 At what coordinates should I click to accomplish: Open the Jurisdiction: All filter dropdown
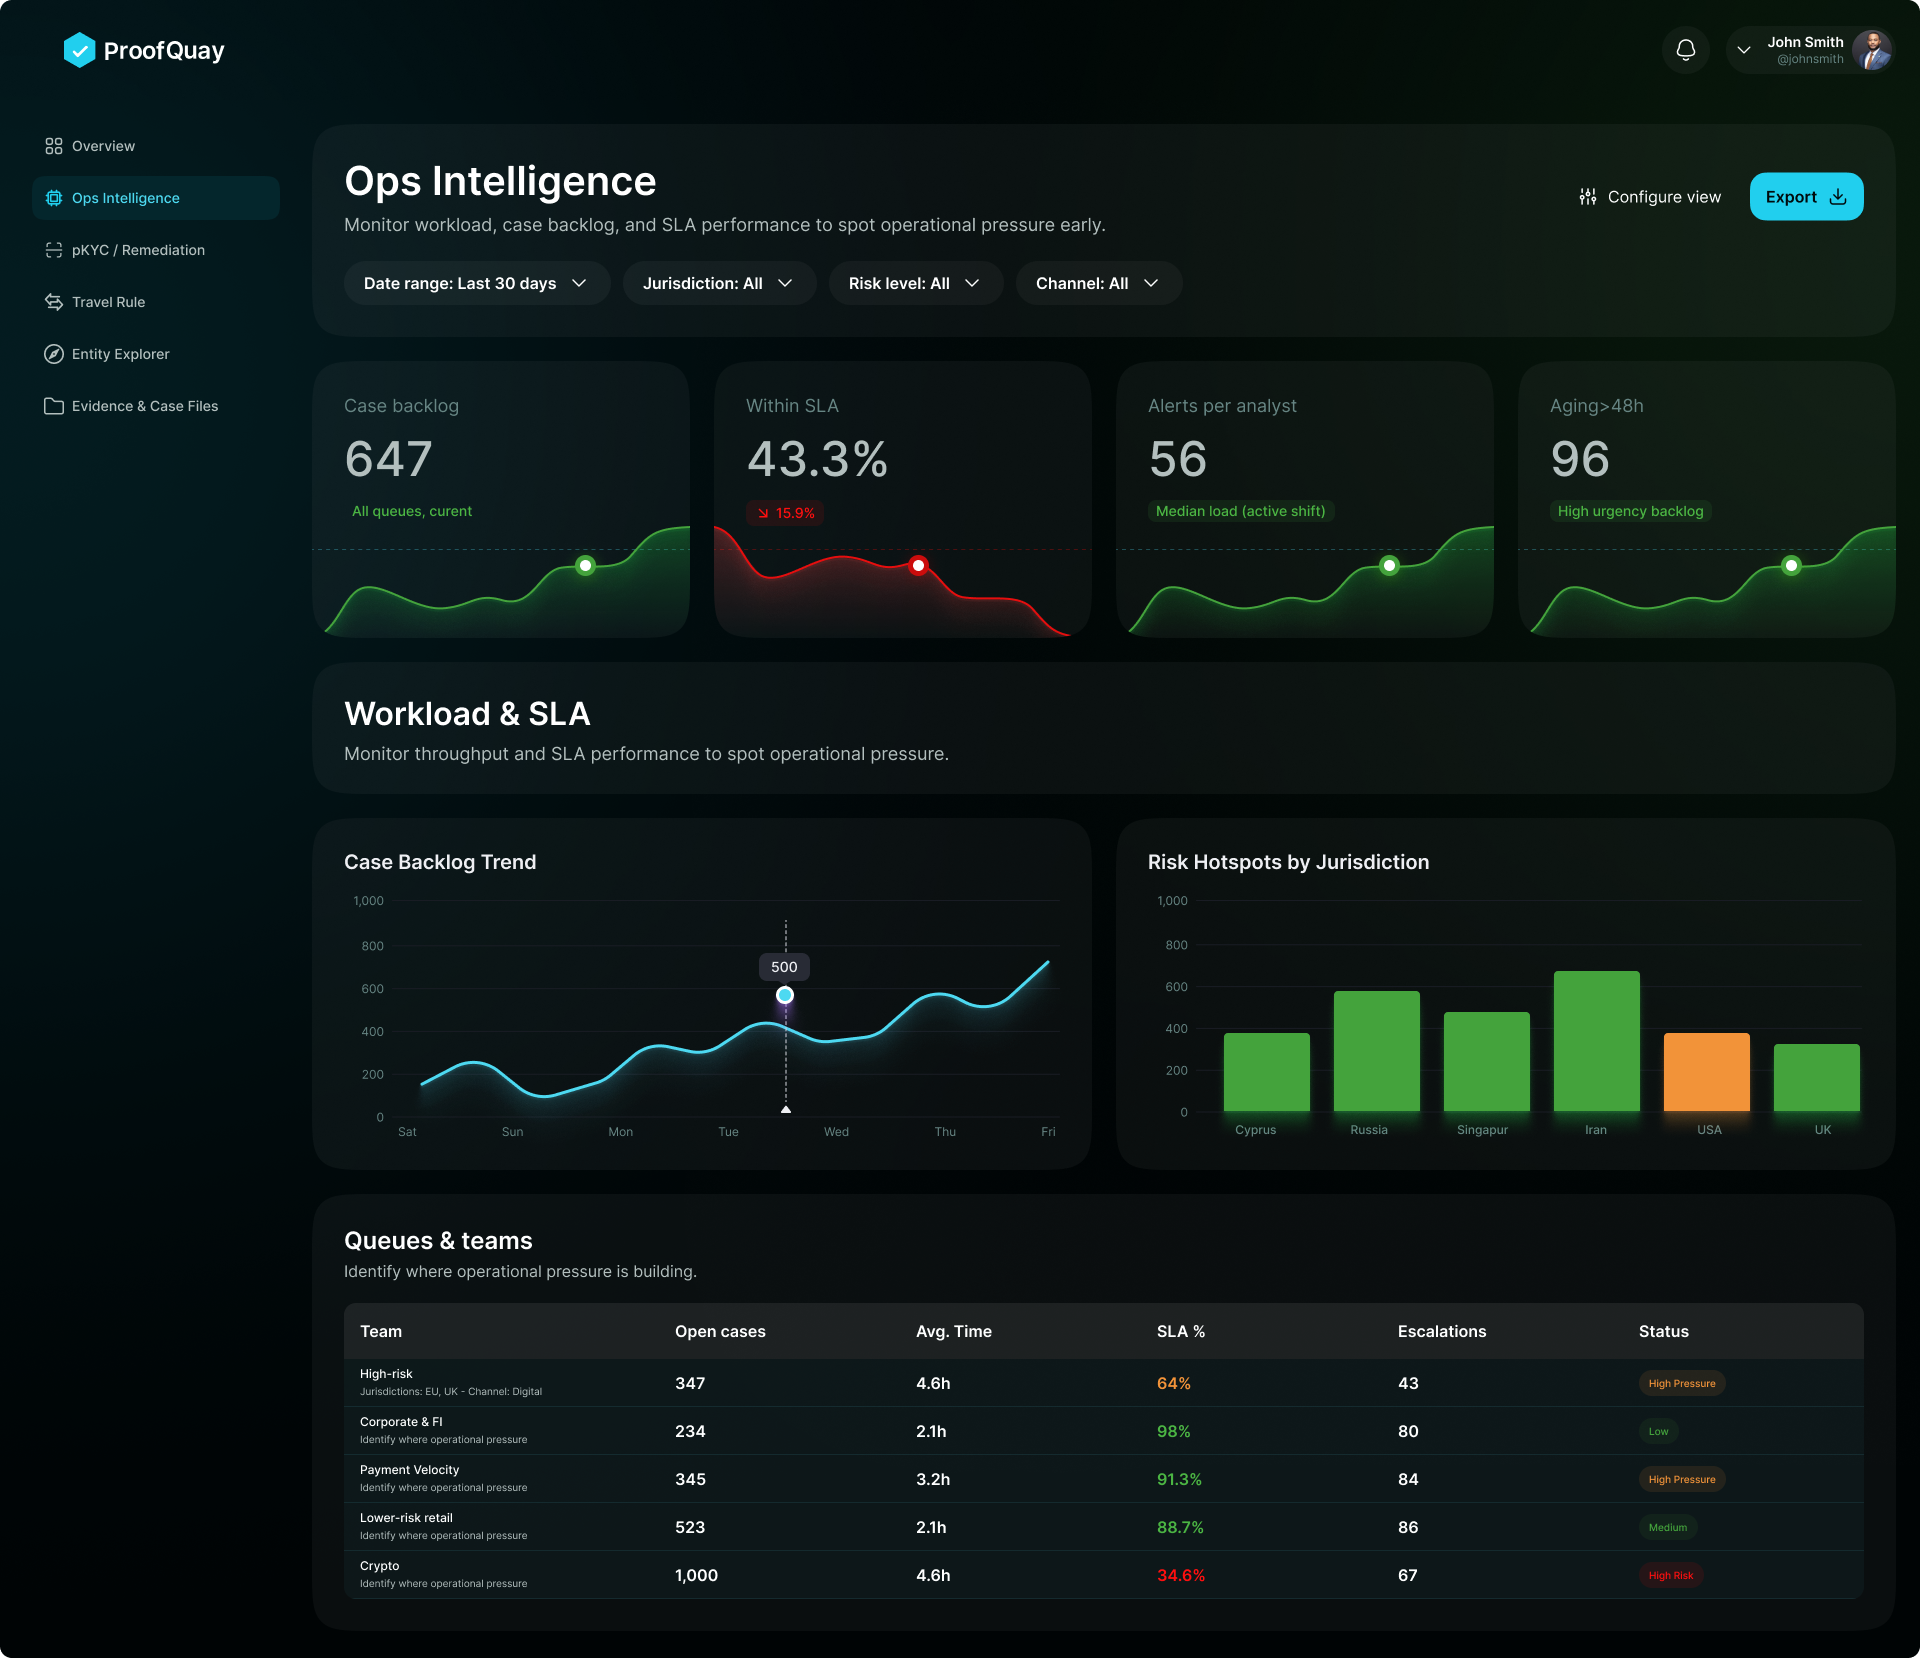pyautogui.click(x=718, y=284)
